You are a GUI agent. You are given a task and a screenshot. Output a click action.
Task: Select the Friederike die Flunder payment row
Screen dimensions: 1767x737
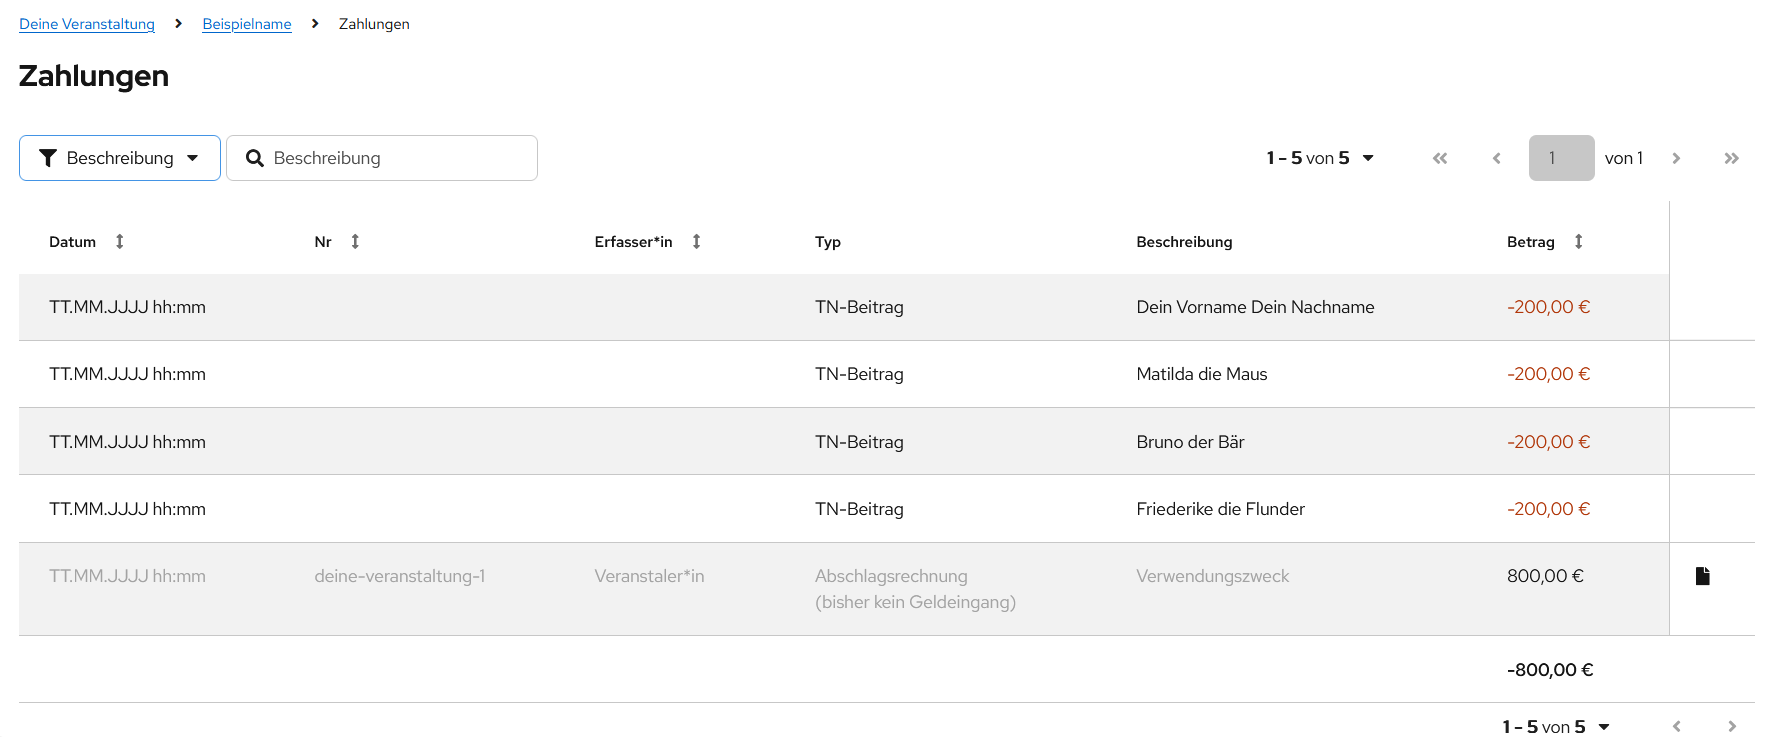[1219, 509]
